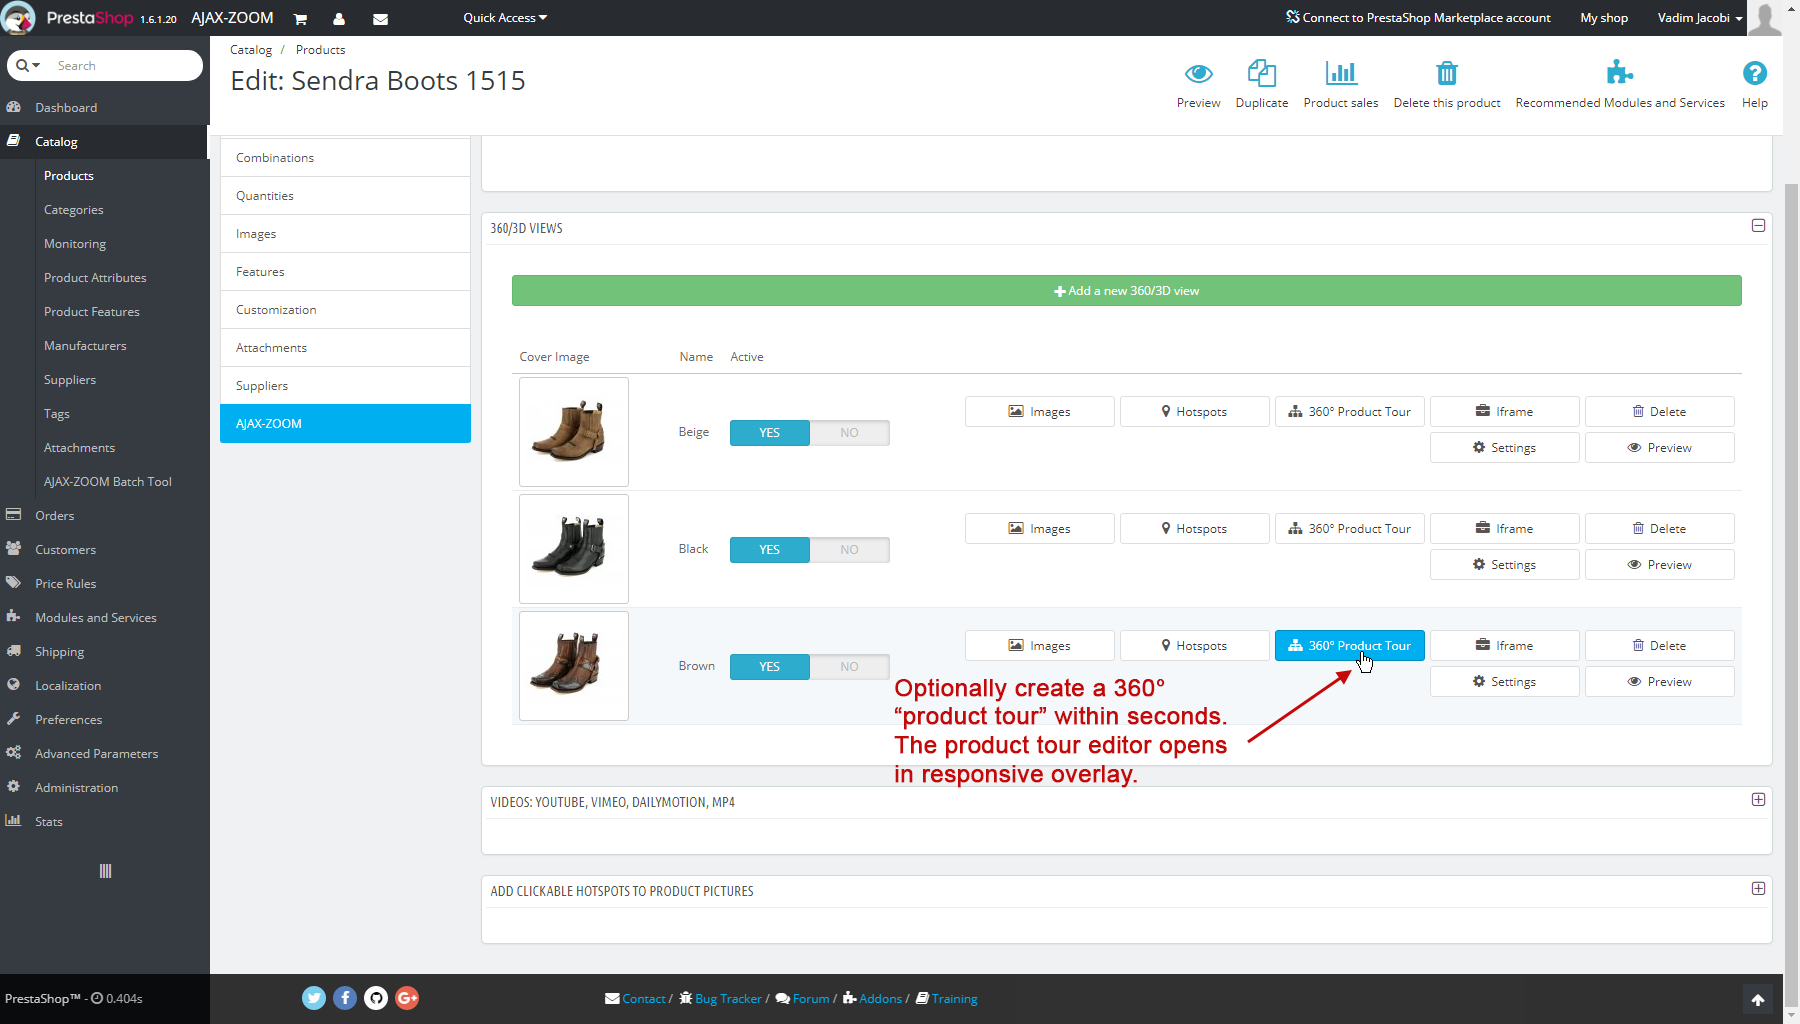Preview the Black 360 view
This screenshot has width=1800, height=1024.
tap(1659, 565)
